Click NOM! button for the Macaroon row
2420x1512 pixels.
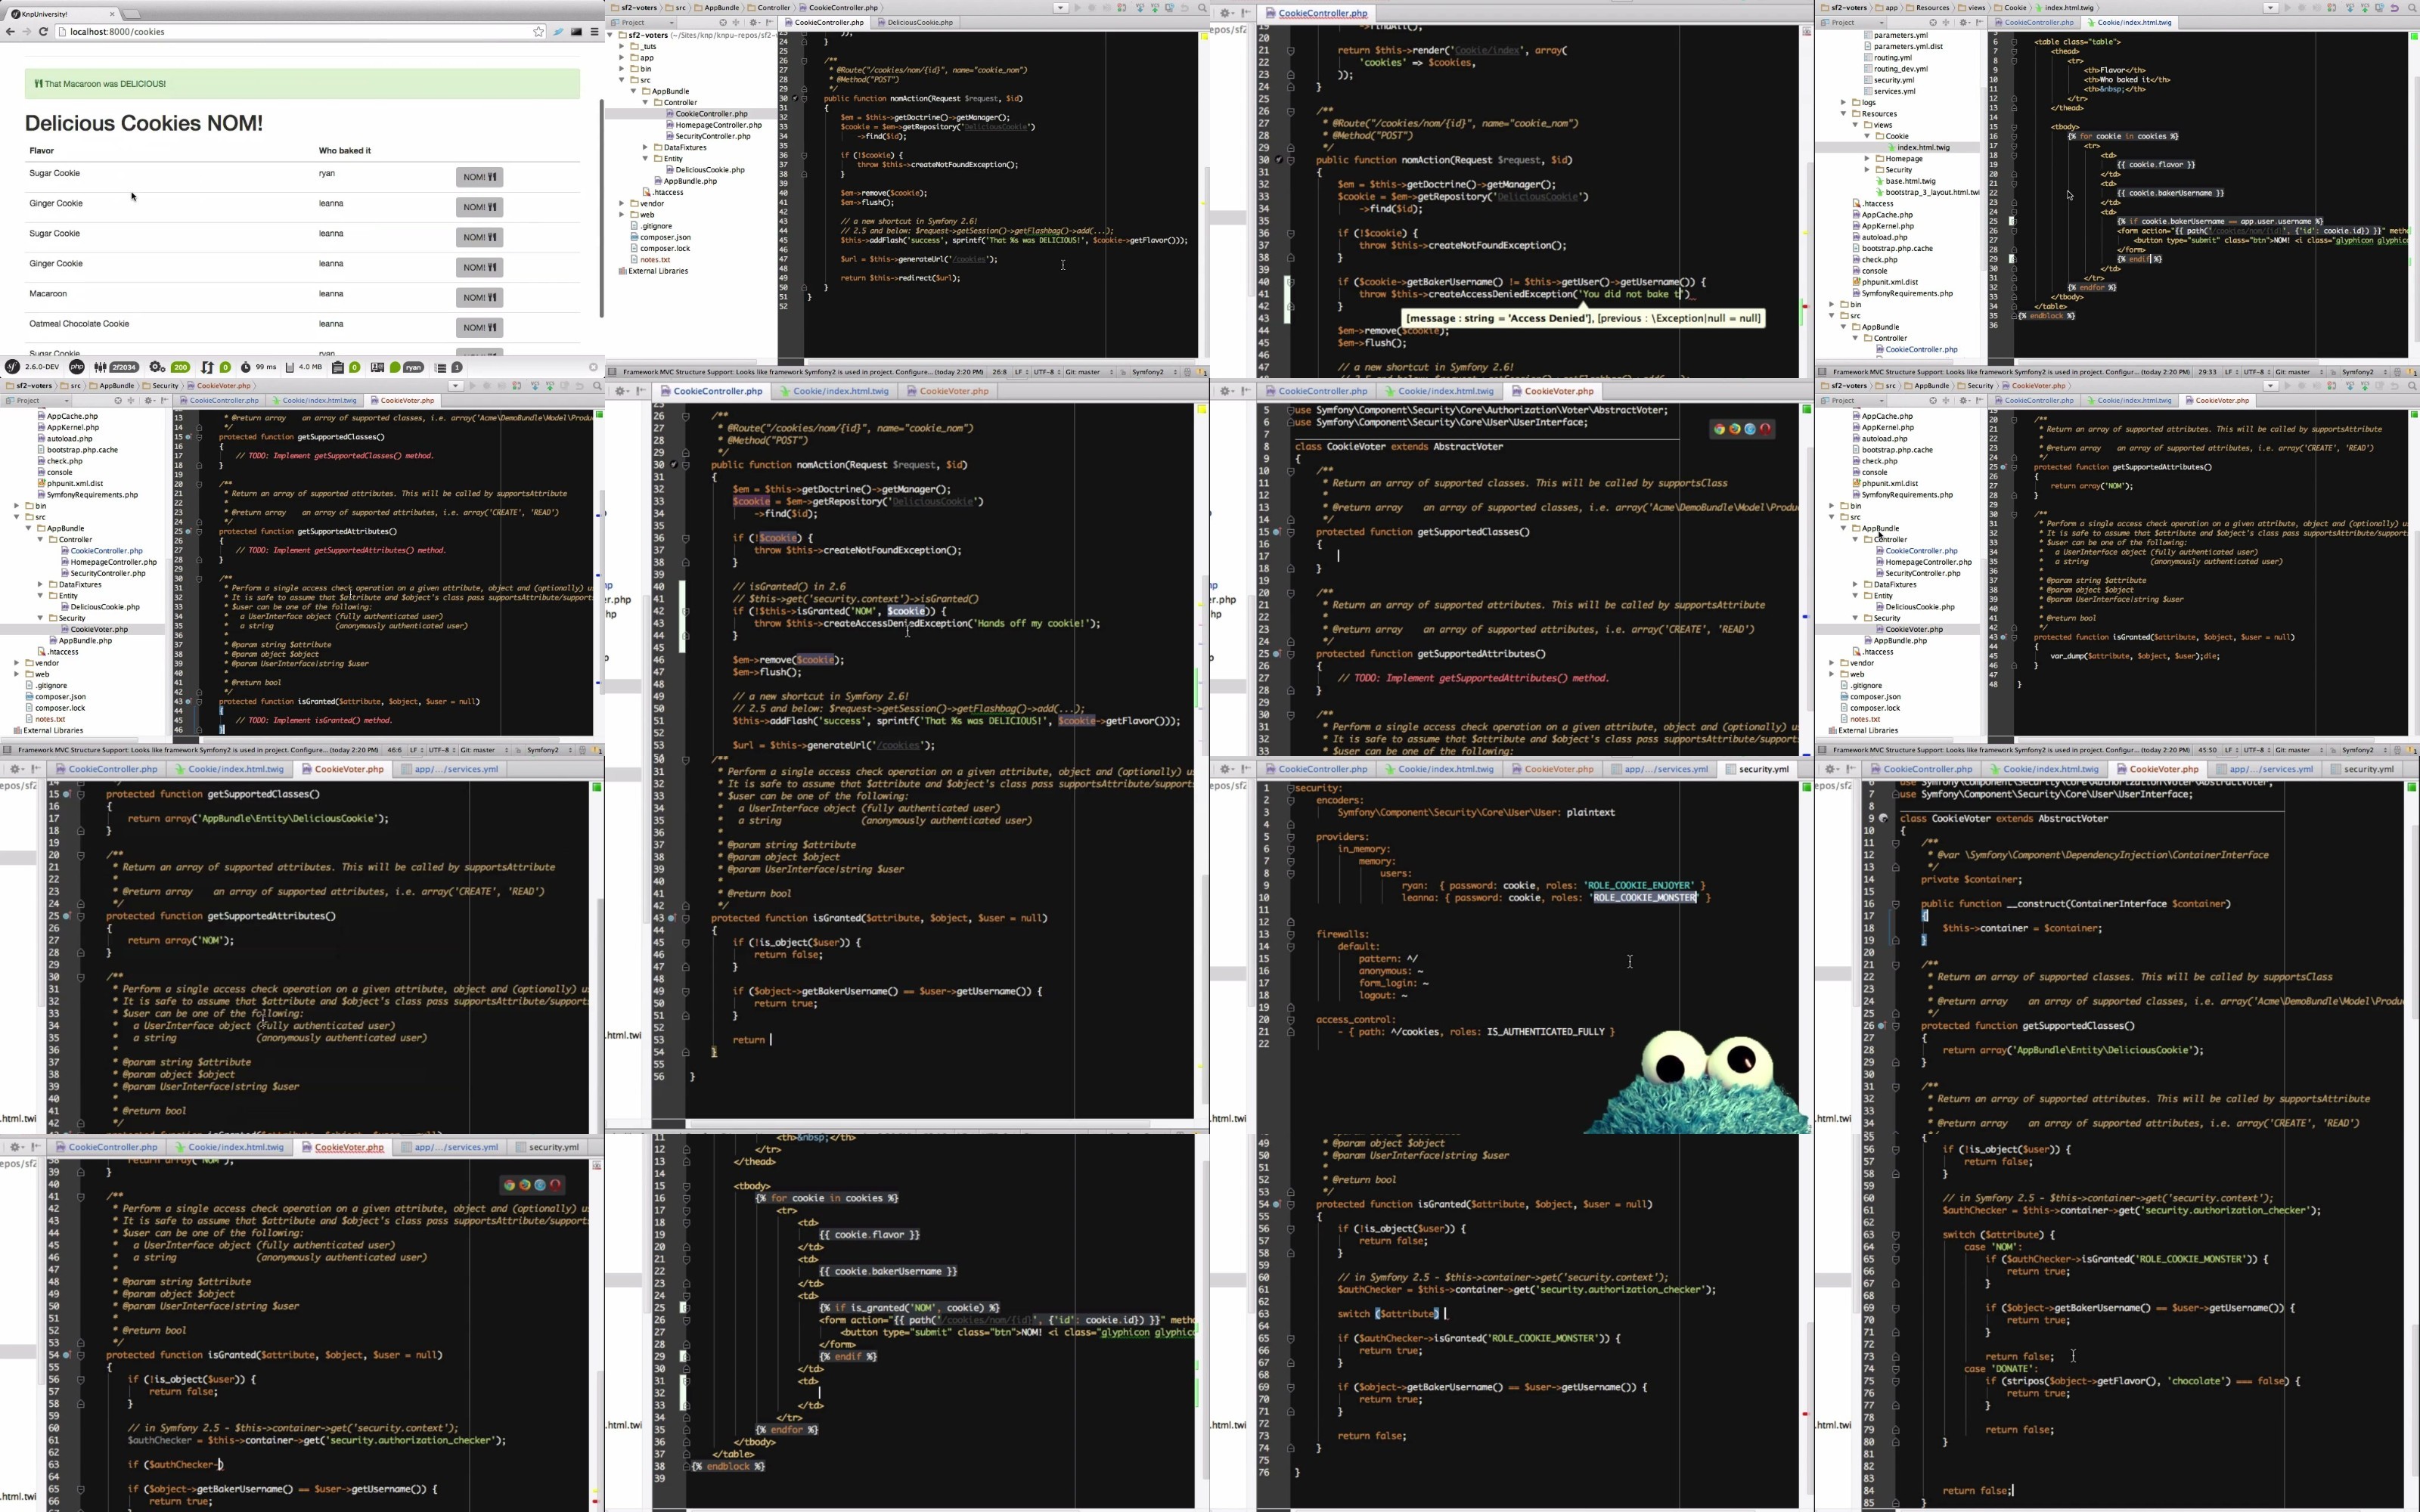point(479,297)
